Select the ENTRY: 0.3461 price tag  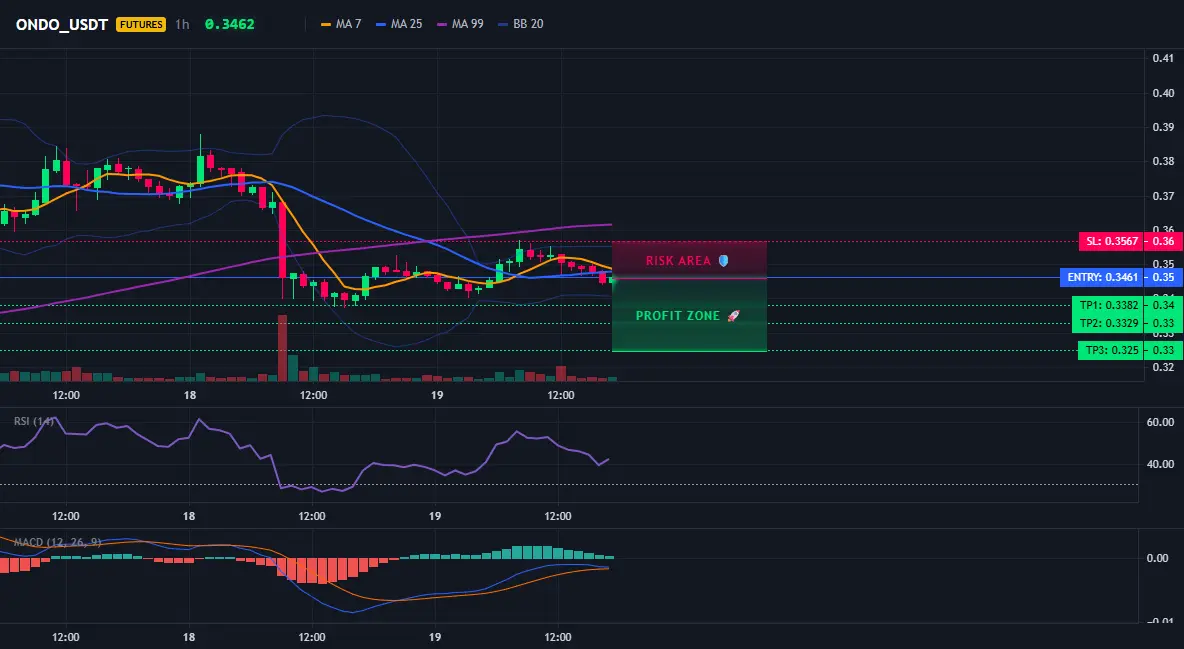[x=1102, y=277]
